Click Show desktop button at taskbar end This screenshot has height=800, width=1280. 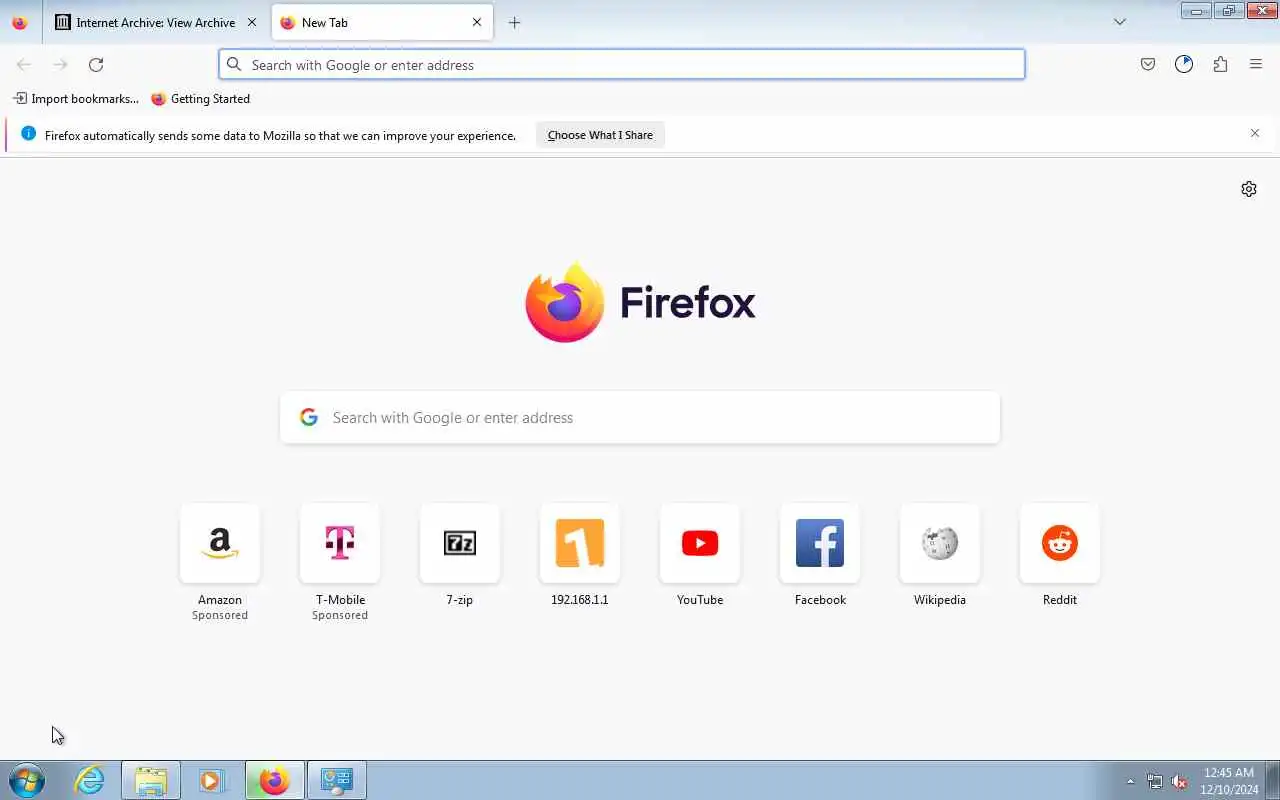pyautogui.click(x=1272, y=780)
